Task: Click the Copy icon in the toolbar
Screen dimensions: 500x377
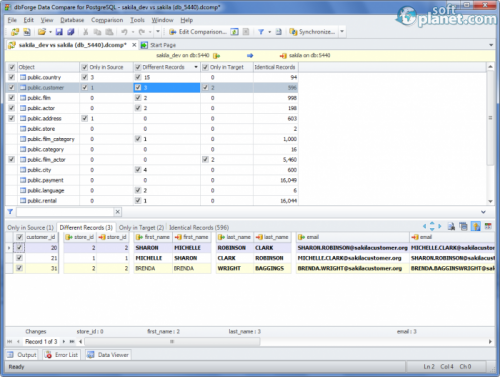Action: point(97,32)
